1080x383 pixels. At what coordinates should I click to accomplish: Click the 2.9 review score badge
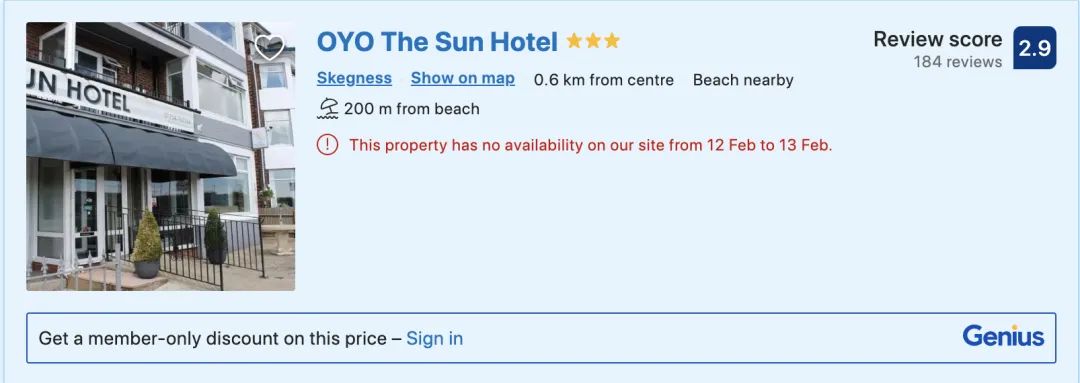[x=1035, y=48]
